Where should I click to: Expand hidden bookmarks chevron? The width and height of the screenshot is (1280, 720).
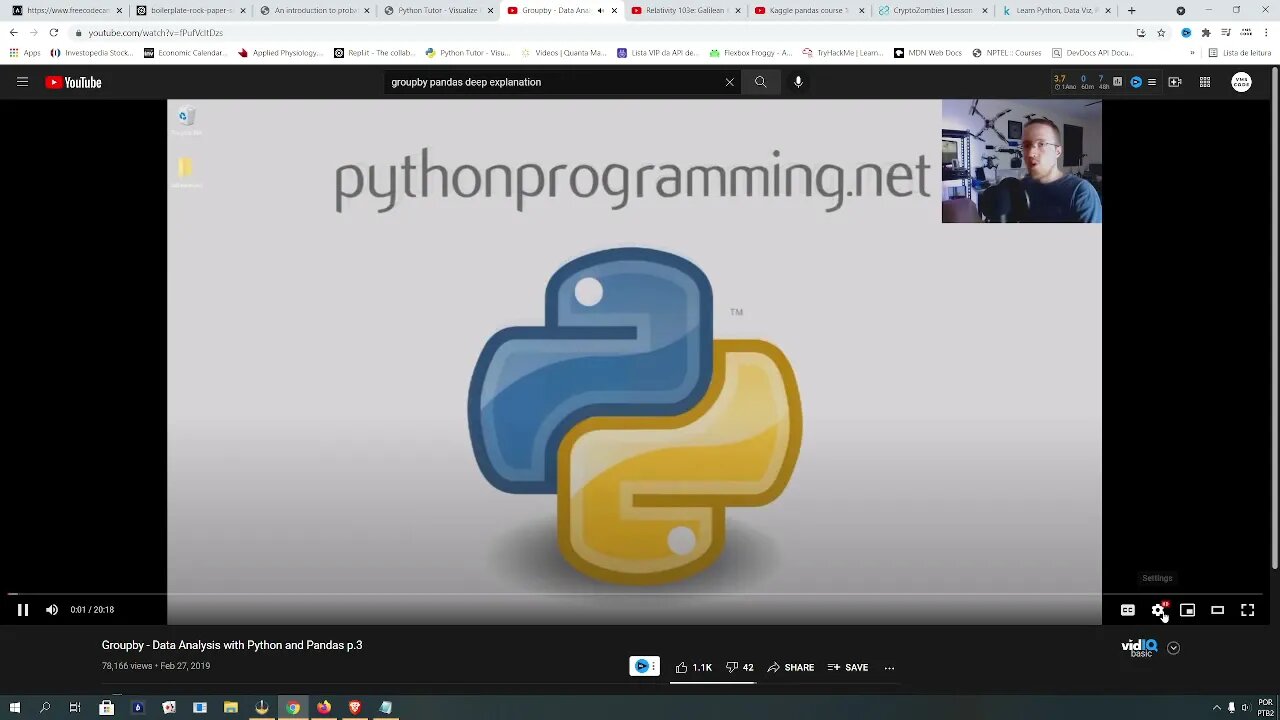tap(1192, 53)
